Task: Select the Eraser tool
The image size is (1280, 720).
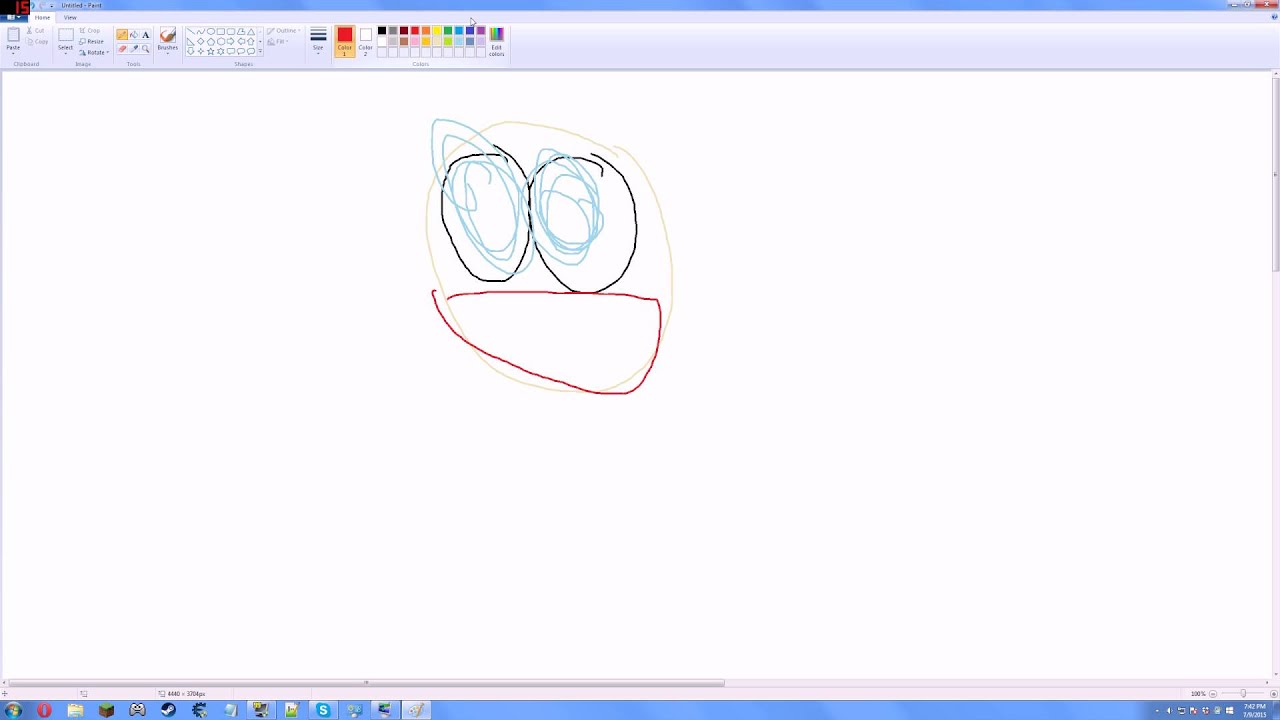Action: (x=122, y=49)
